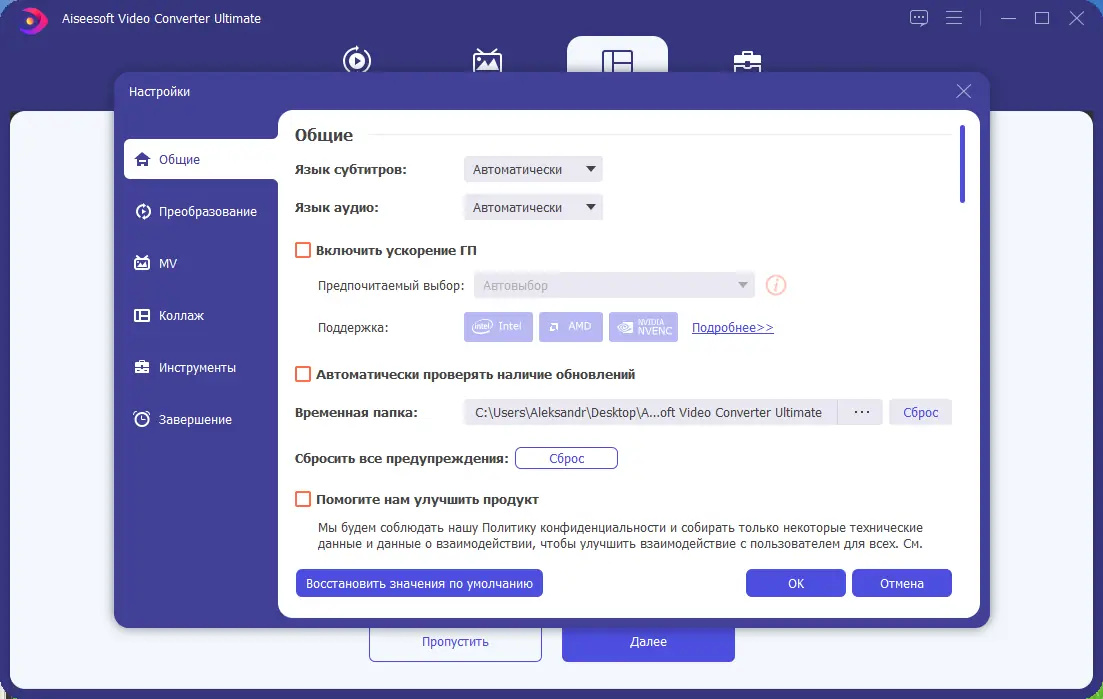Tick Помогите нам улучшить продукт checkbox

click(x=303, y=499)
